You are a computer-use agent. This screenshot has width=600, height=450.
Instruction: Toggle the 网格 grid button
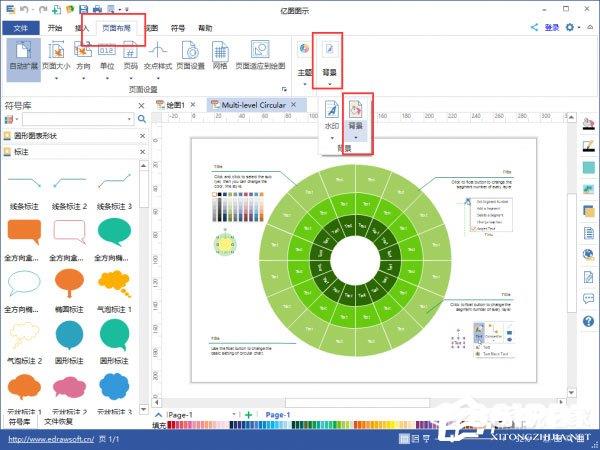(220, 55)
